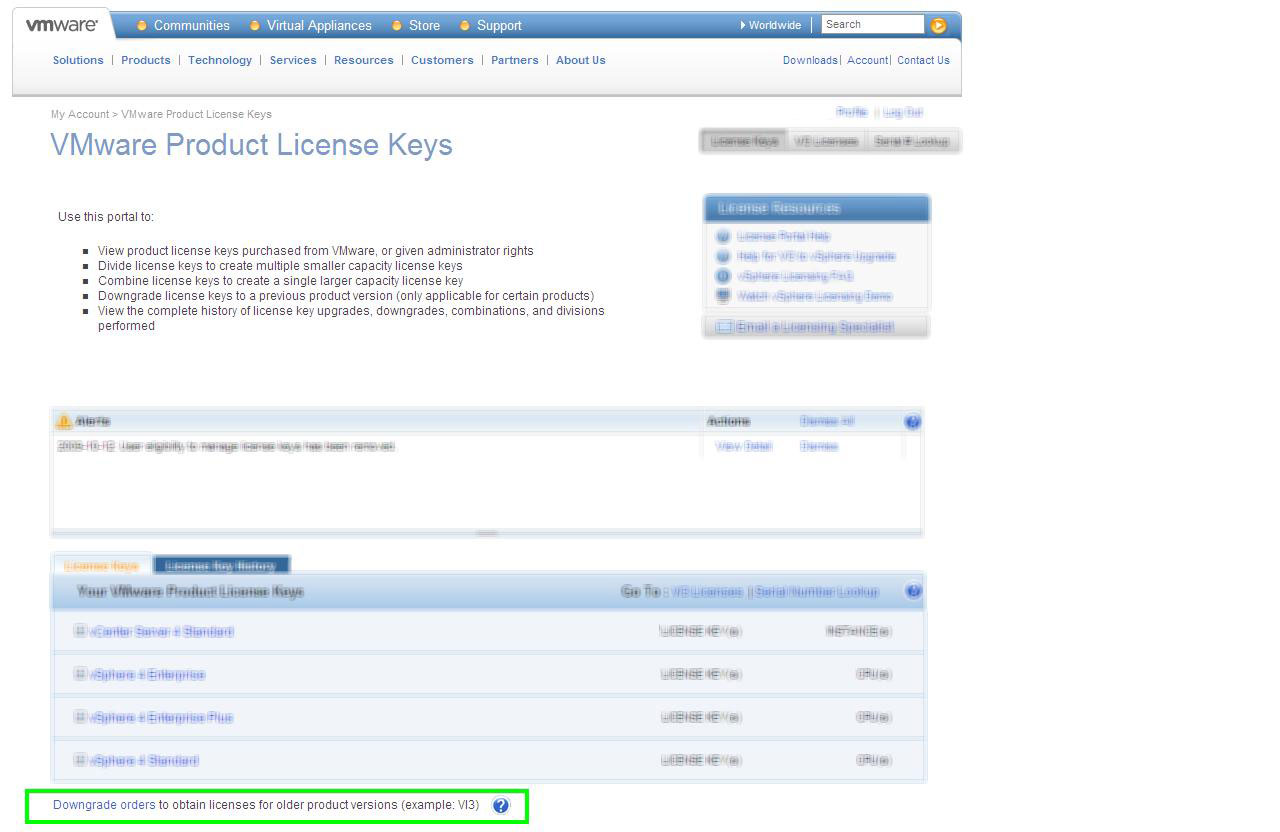Click the Profile link
This screenshot has width=1280, height=832.
point(852,112)
